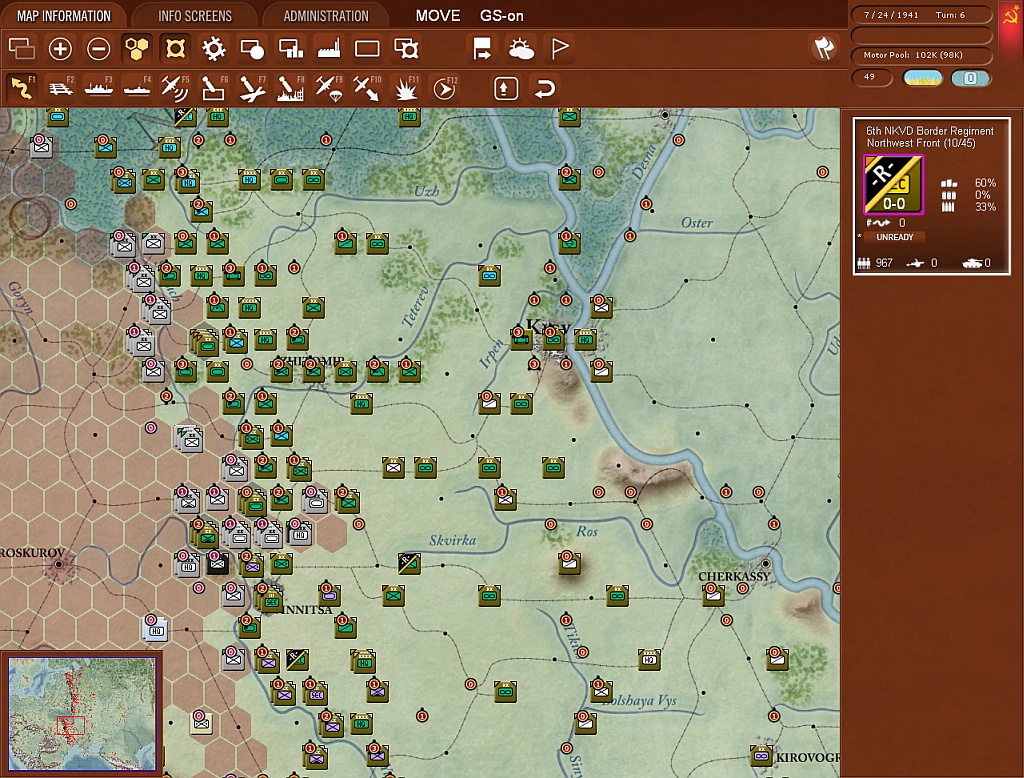Select F1 move mode
The height and width of the screenshot is (778, 1024).
(x=22, y=88)
